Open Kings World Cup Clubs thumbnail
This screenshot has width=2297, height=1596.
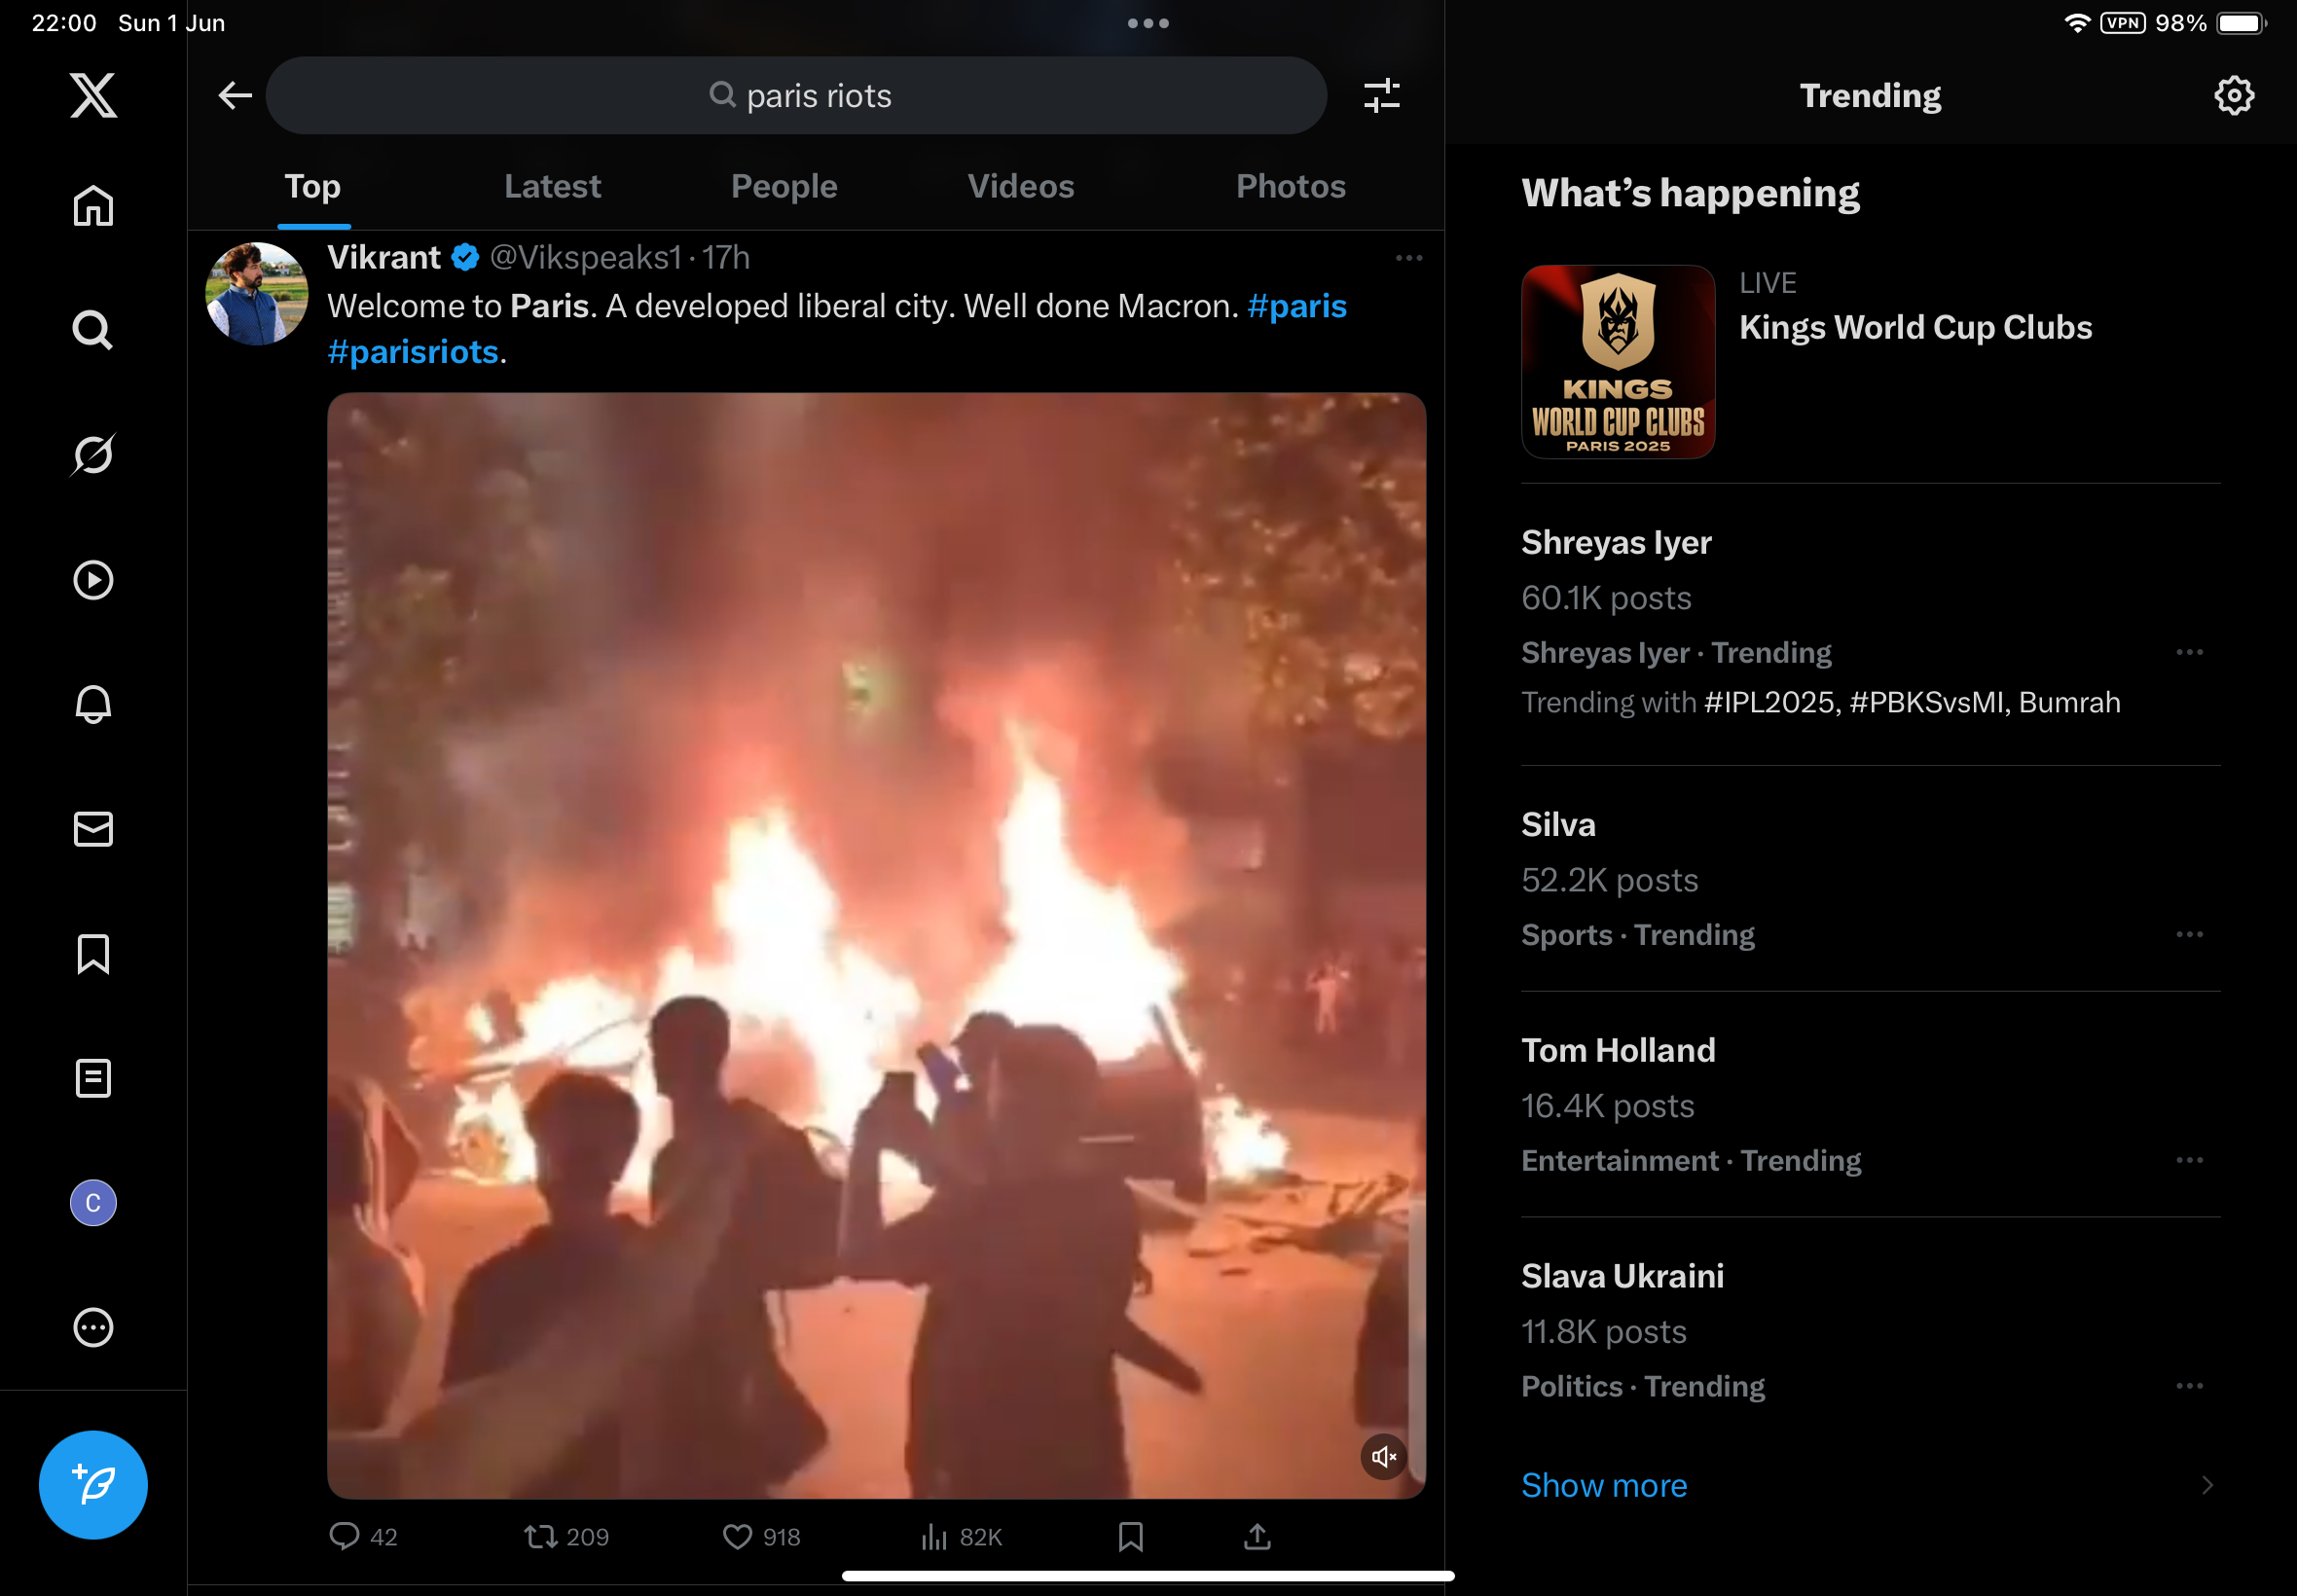point(1618,362)
